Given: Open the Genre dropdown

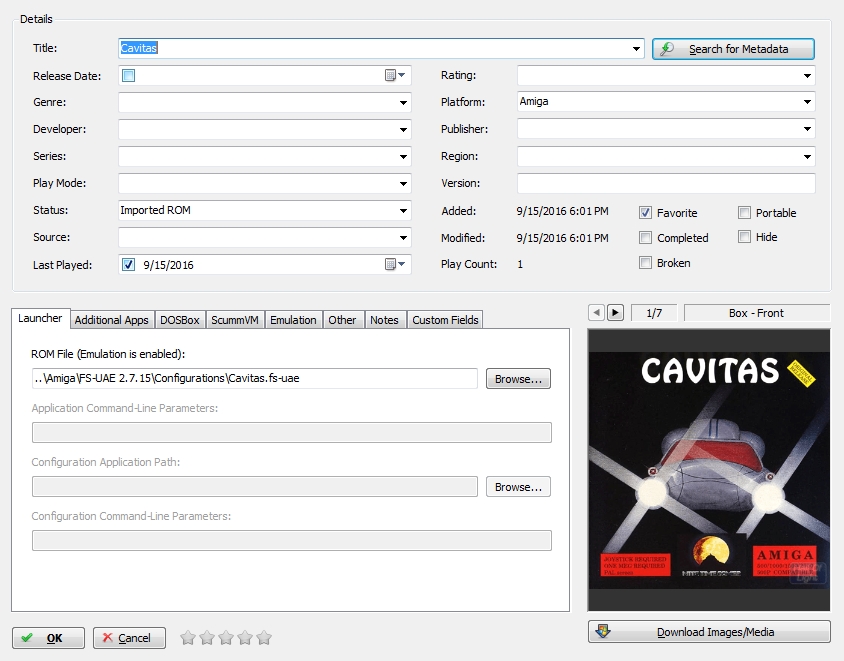Looking at the screenshot, I should 403,102.
